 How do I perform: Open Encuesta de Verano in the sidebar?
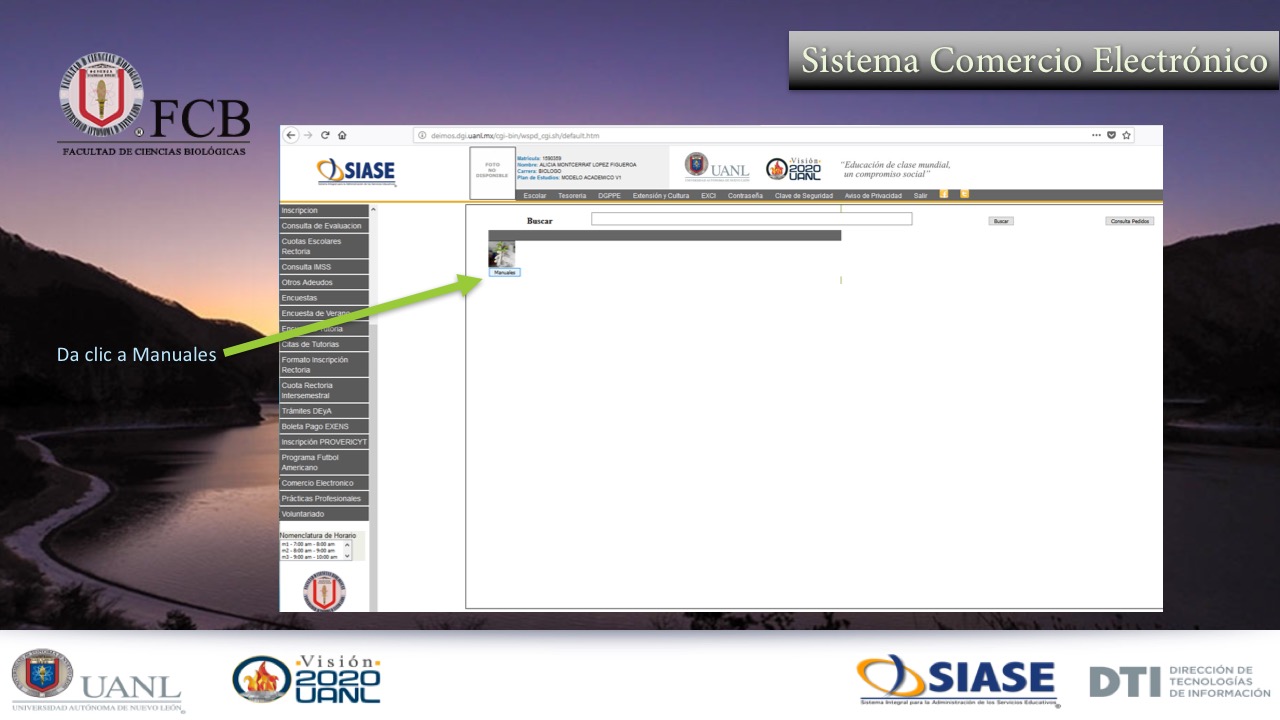324,313
